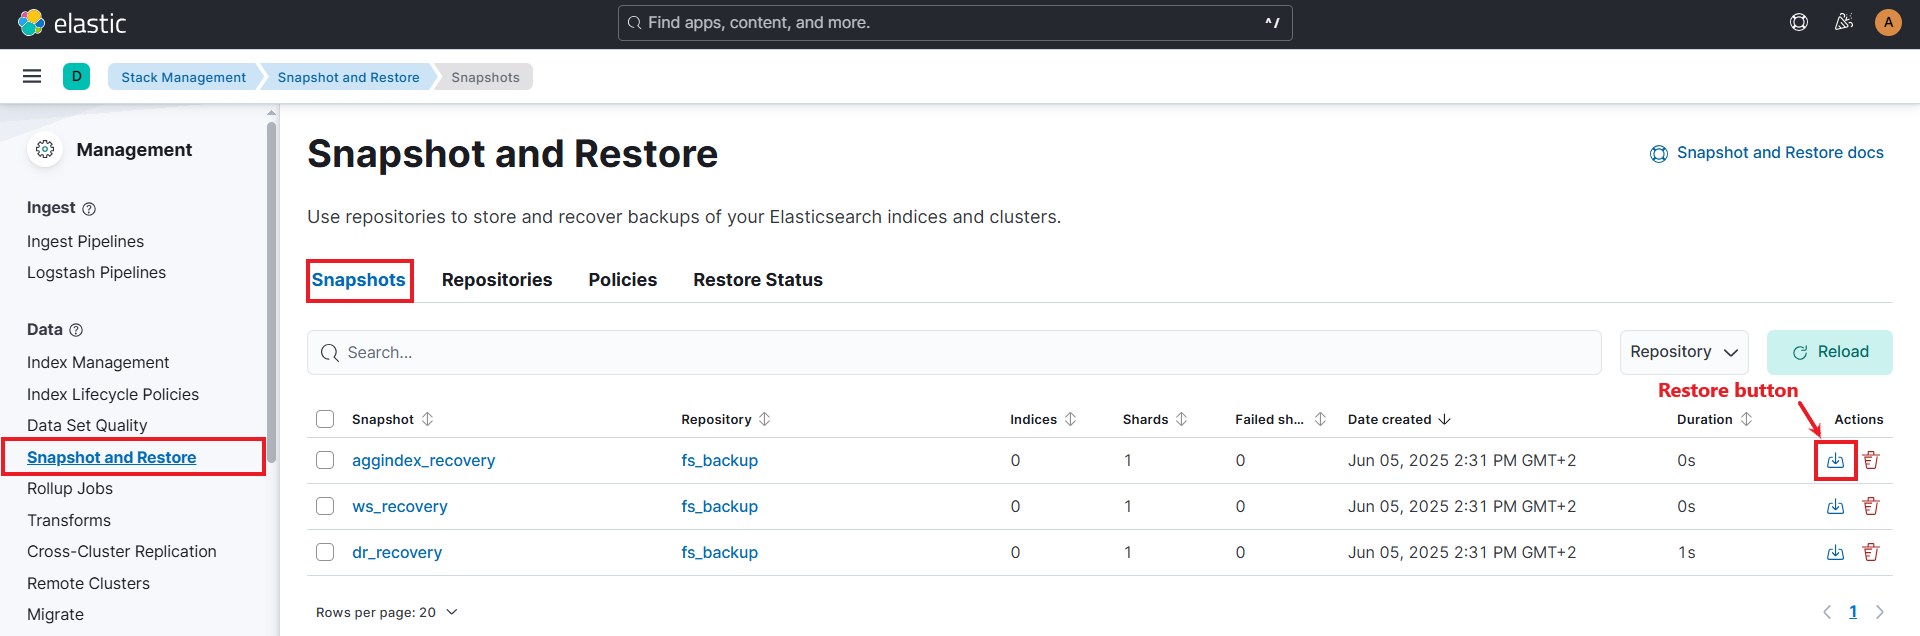Open the aggindex_recovery snapshot link
Image resolution: width=1920 pixels, height=636 pixels.
point(423,460)
